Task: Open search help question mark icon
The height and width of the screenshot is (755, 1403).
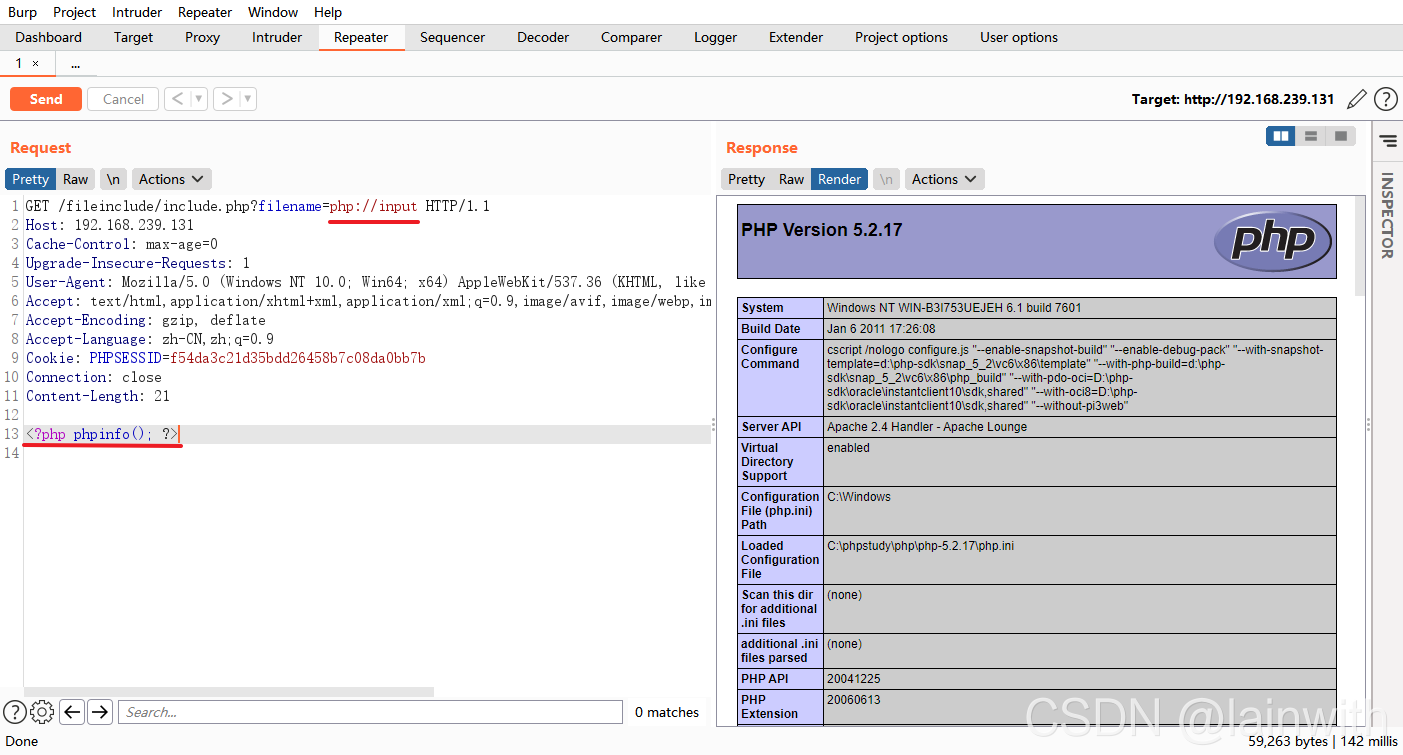Action: tap(15, 712)
